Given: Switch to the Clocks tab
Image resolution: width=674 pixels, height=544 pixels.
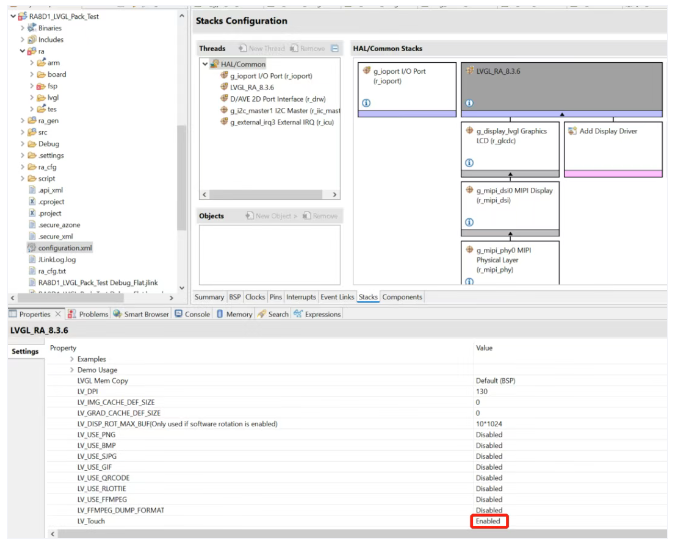Looking at the screenshot, I should click(255, 297).
